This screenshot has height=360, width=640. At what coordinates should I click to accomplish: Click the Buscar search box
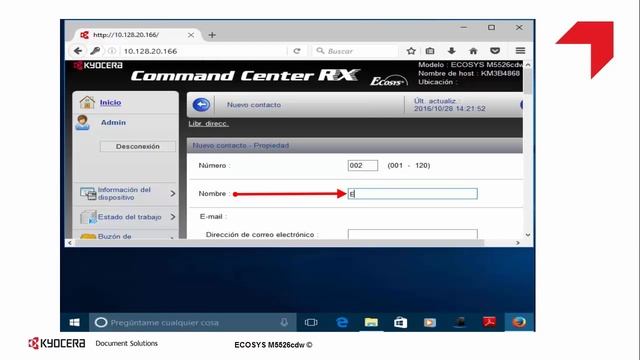tap(355, 51)
